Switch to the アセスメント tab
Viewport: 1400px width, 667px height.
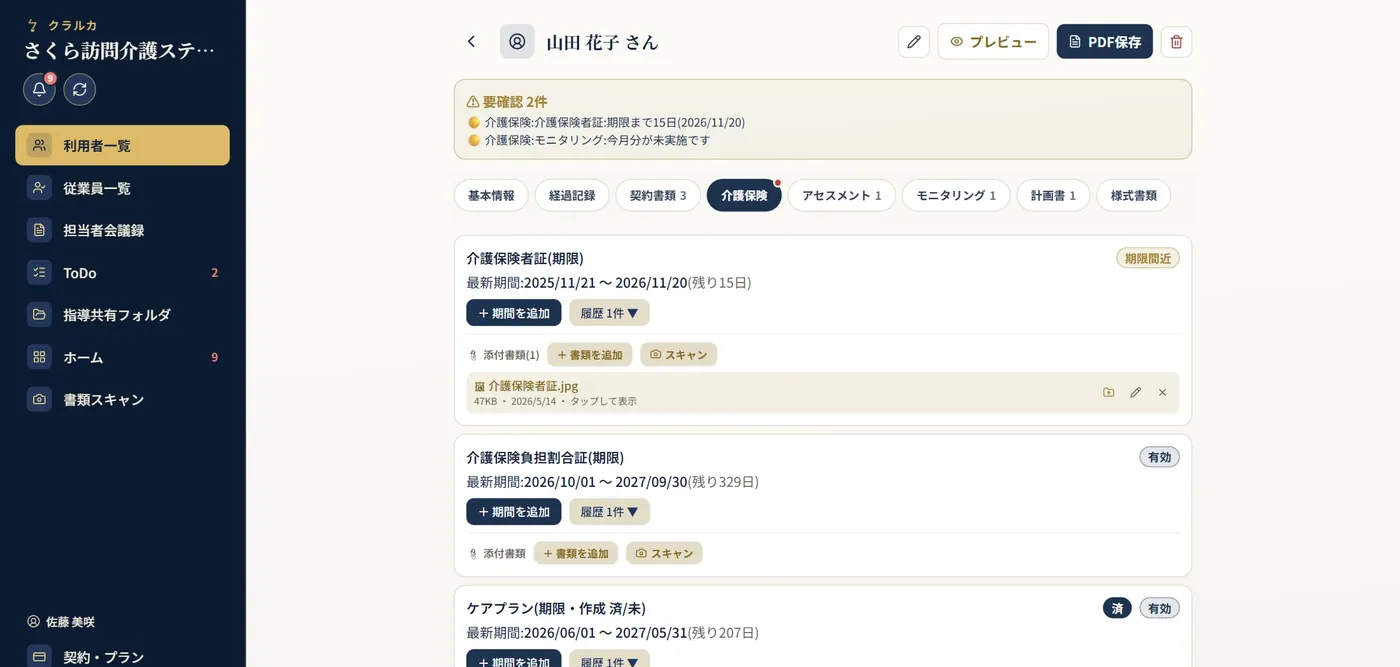coord(842,196)
